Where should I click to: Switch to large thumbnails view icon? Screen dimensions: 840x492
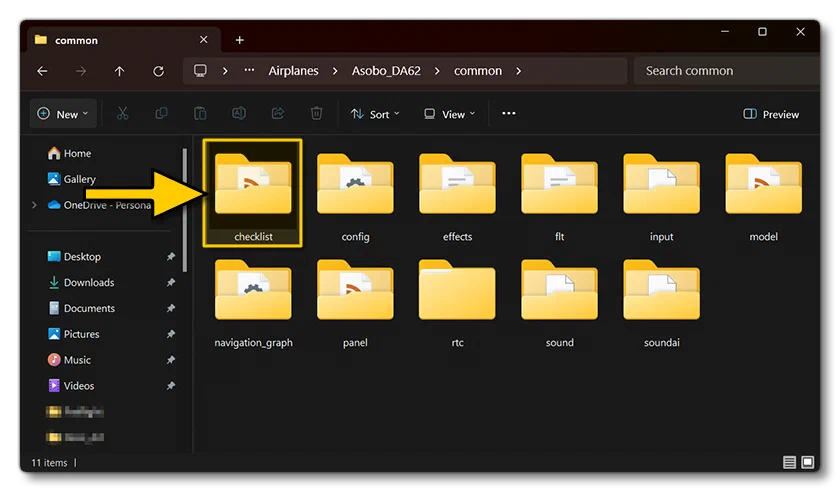(x=808, y=462)
